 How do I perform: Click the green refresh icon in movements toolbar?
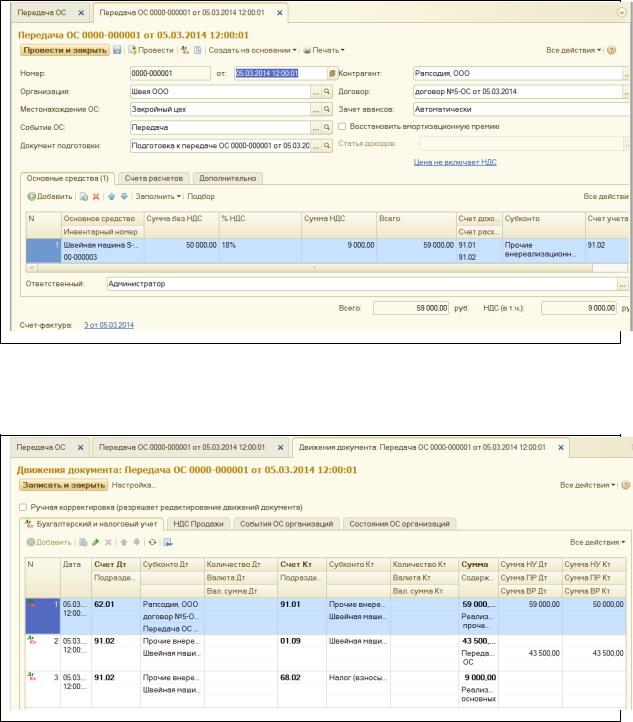click(152, 542)
